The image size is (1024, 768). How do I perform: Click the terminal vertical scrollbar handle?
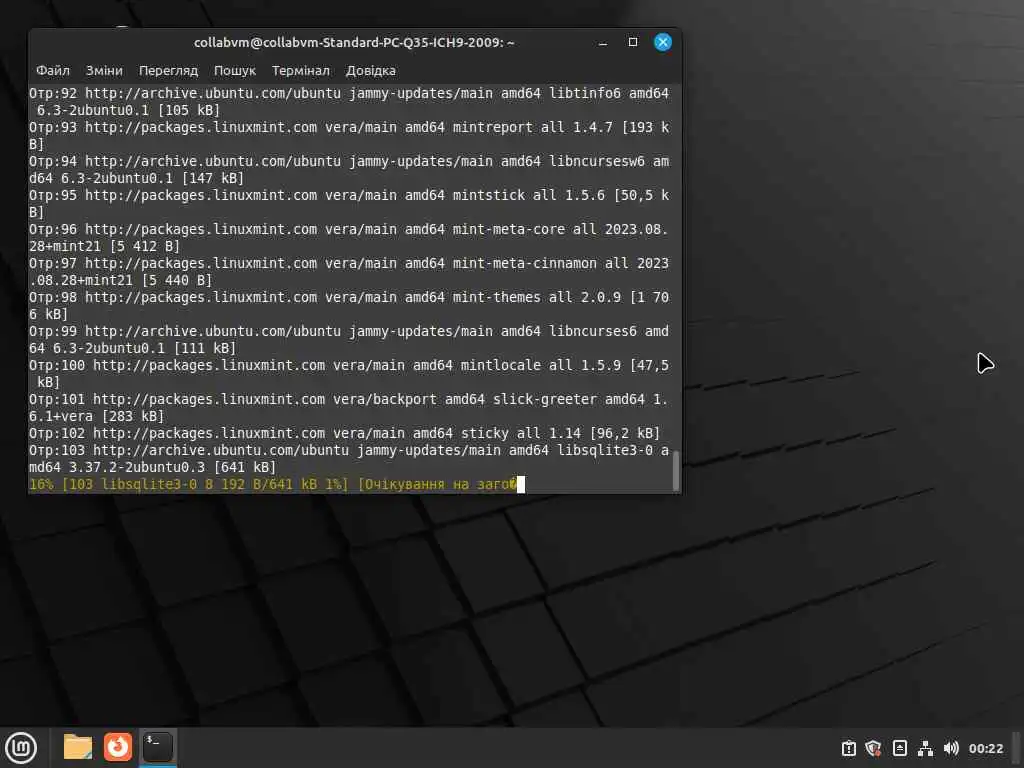pyautogui.click(x=676, y=470)
